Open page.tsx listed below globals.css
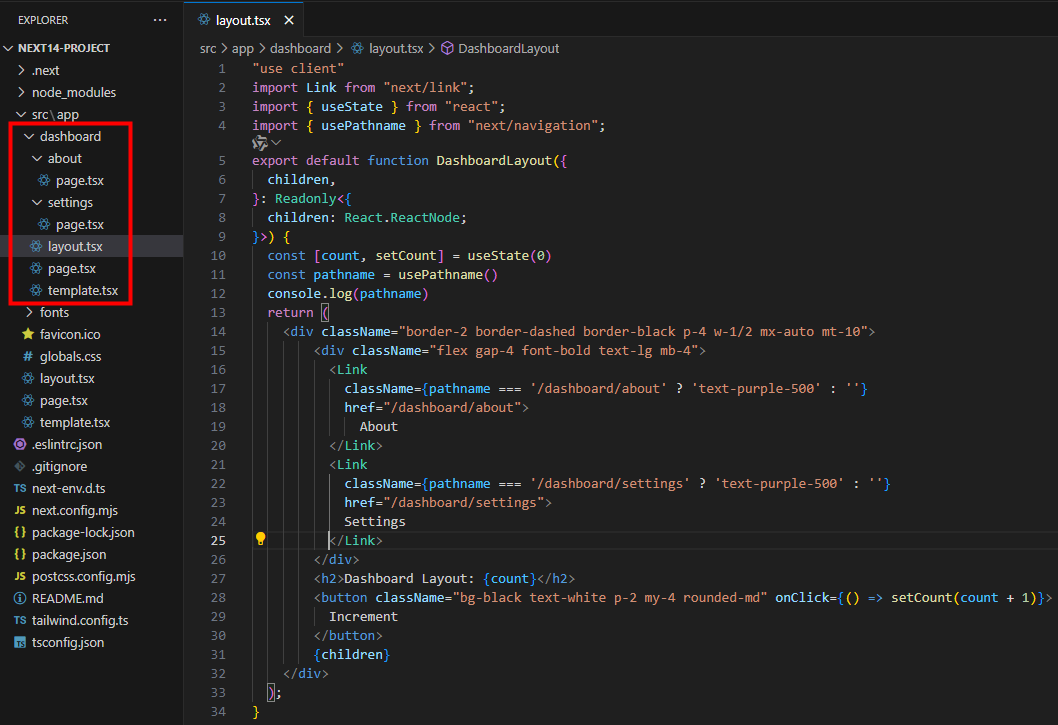 [63, 400]
